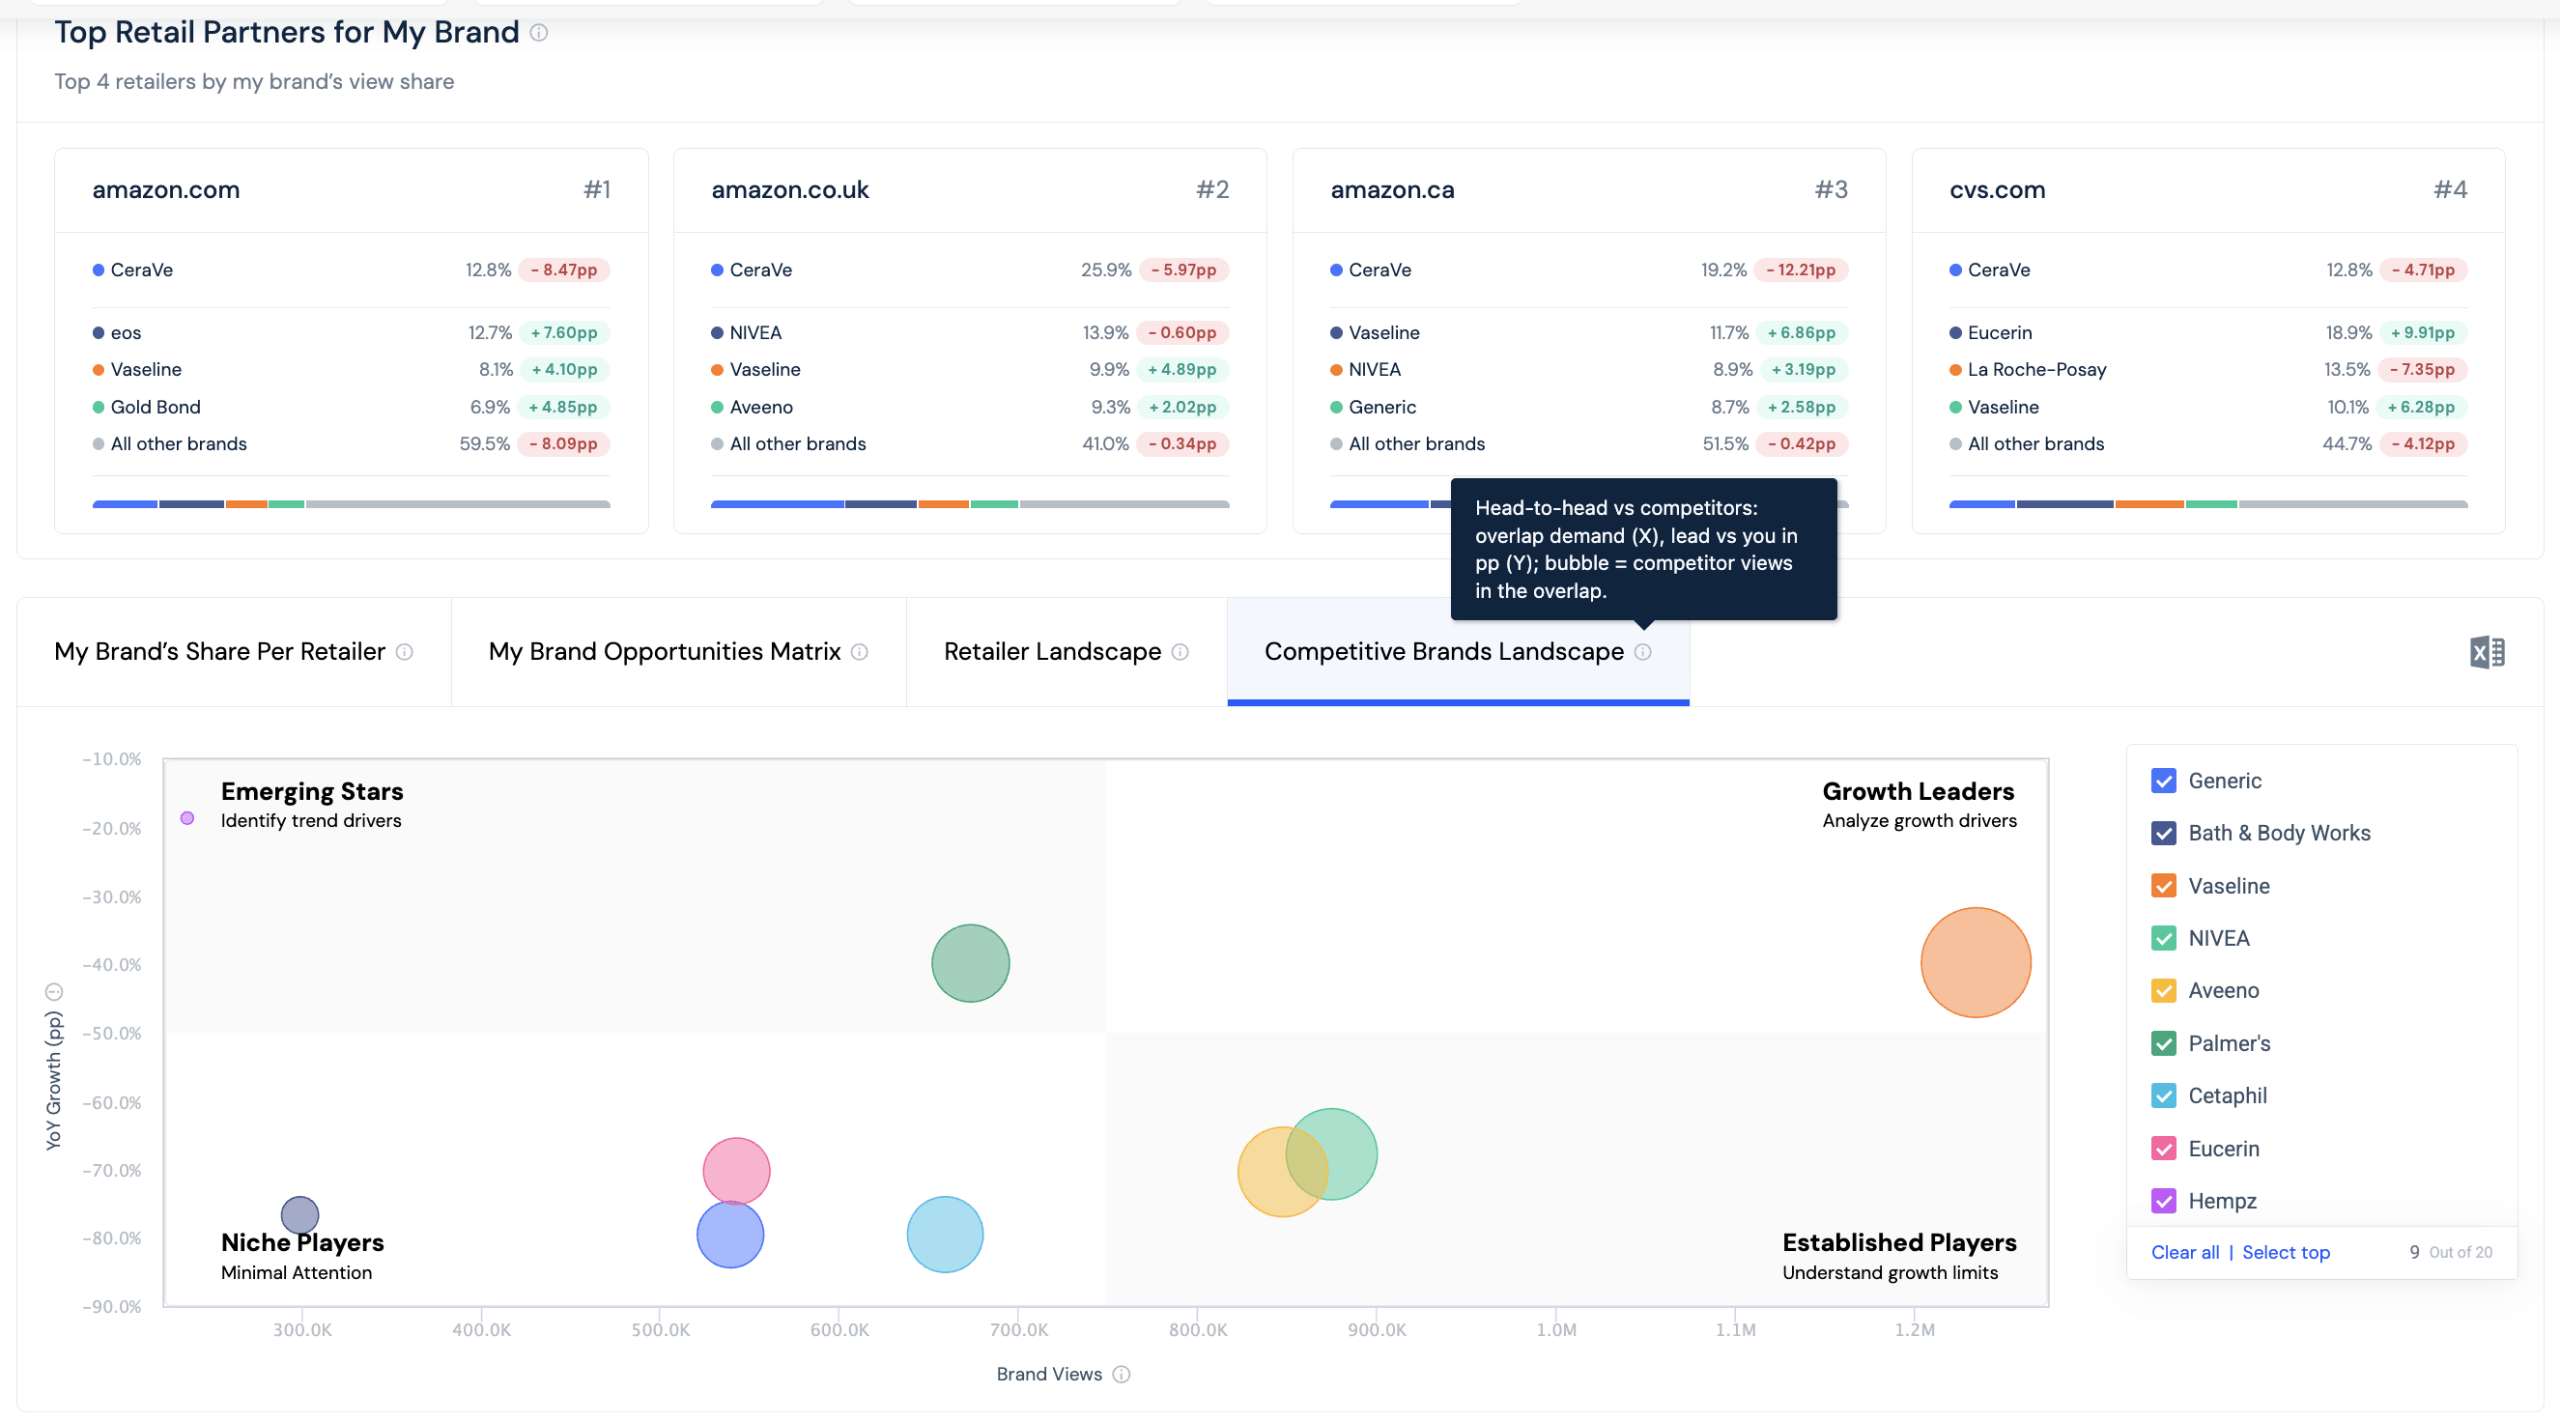Click amazon.com share distribution bar
The image size is (2560, 1422).
pyautogui.click(x=351, y=504)
